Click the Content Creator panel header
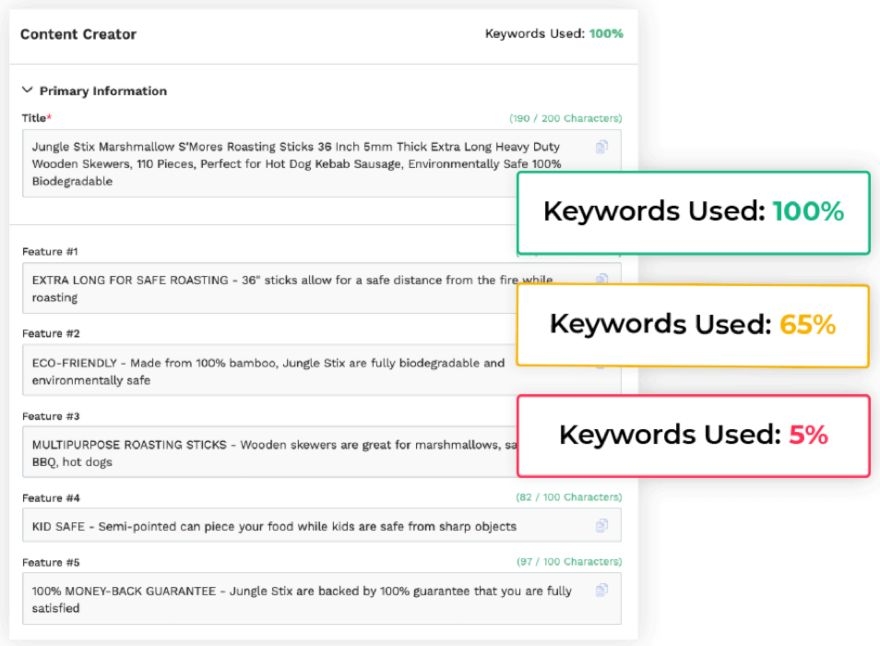The width and height of the screenshot is (880, 646). click(78, 34)
